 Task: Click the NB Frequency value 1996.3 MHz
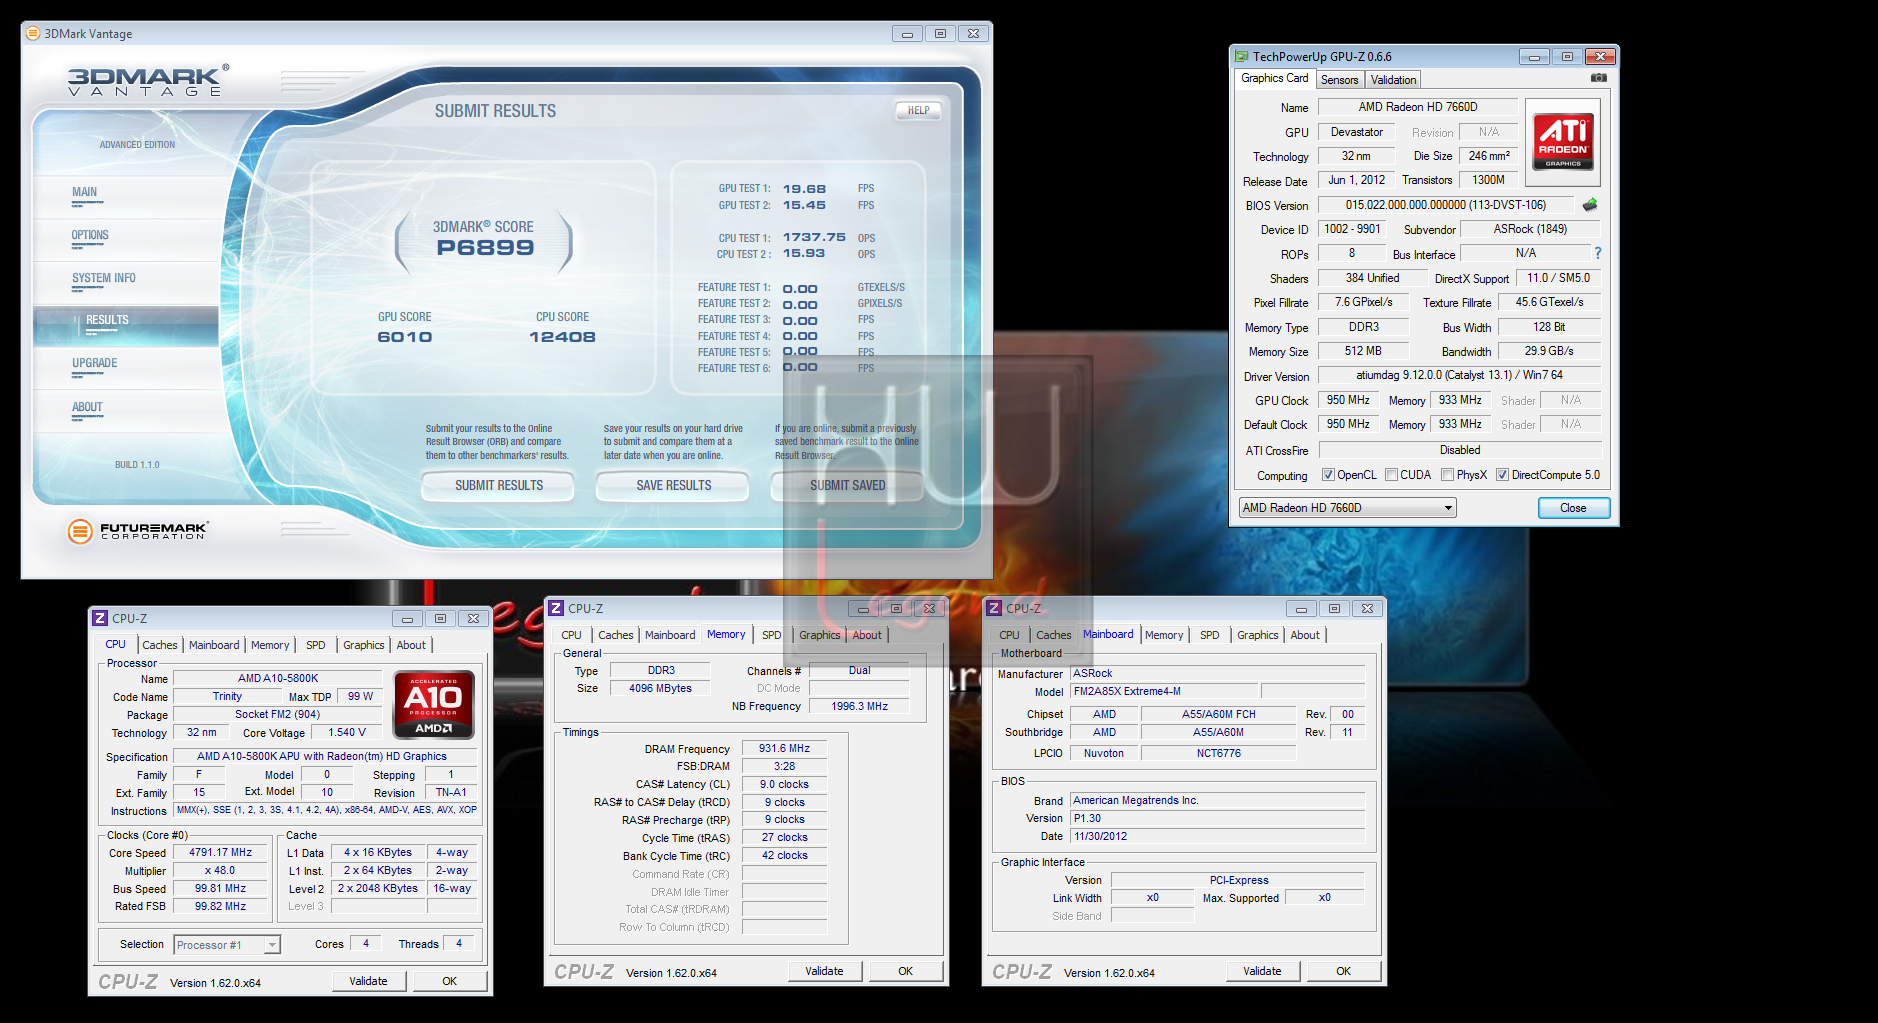coord(860,706)
